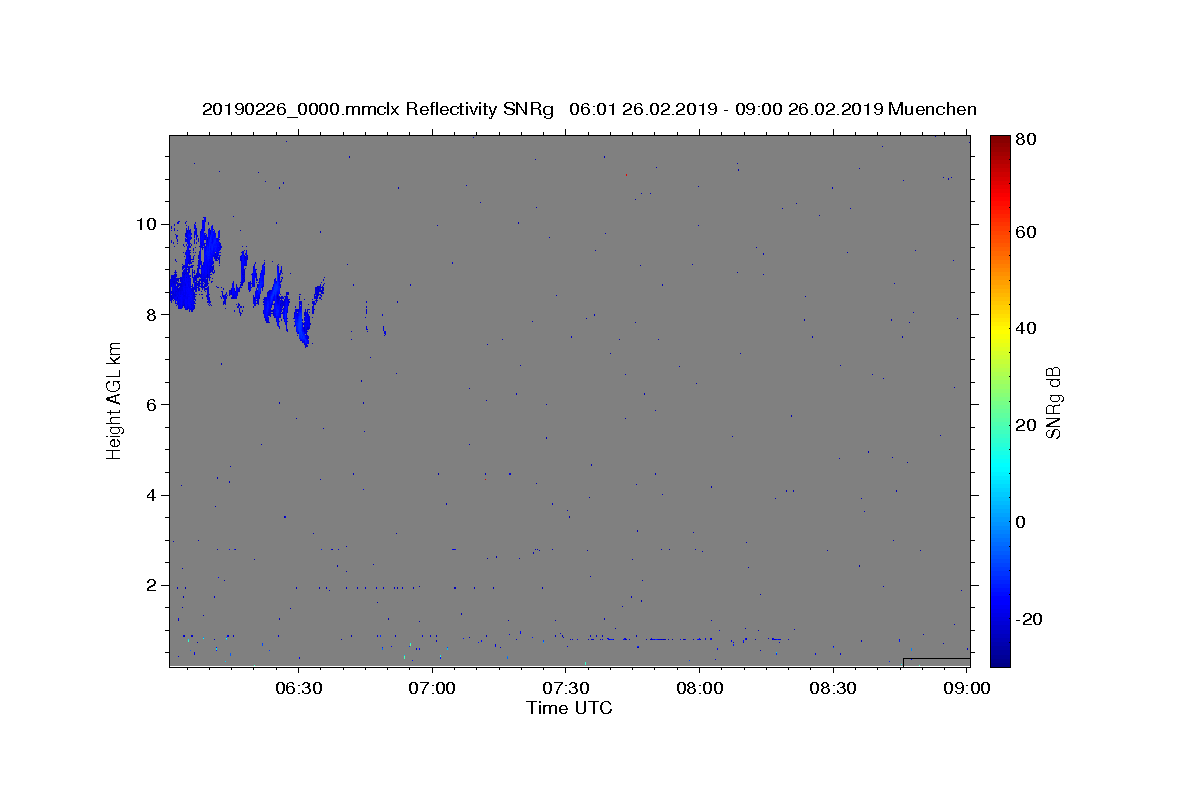Click the 07:30 time tick label
Screen dimensions: 1200x800
point(565,688)
